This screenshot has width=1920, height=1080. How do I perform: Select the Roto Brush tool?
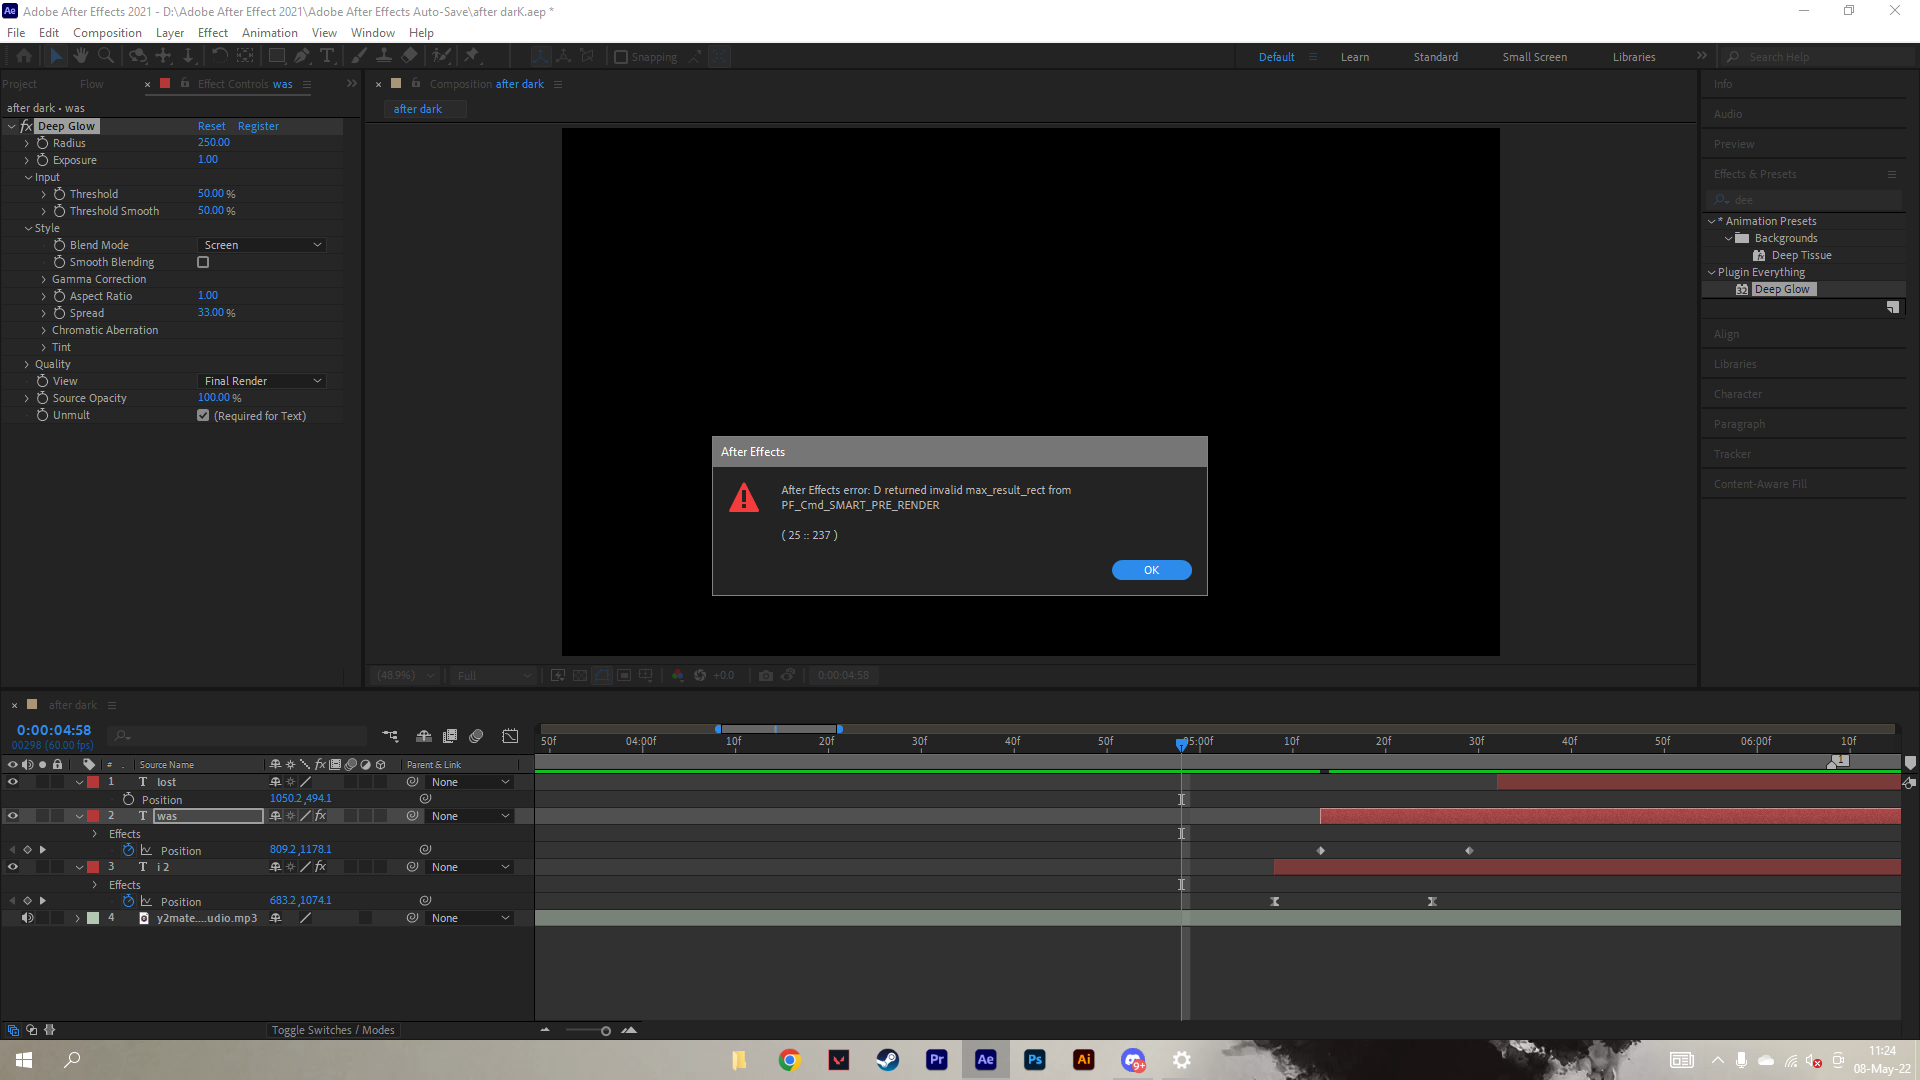[442, 56]
